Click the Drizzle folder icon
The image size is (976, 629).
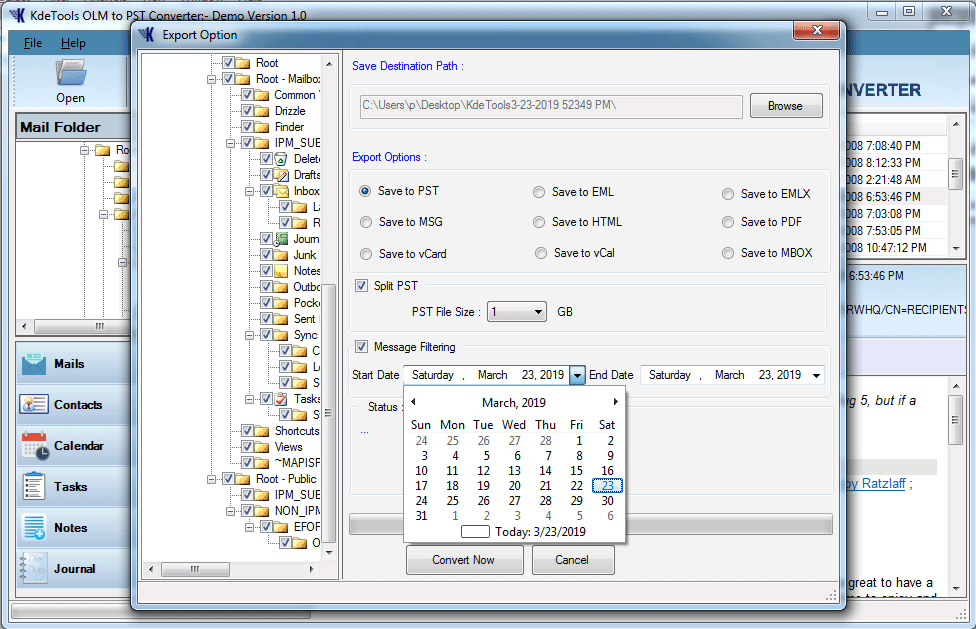(263, 111)
